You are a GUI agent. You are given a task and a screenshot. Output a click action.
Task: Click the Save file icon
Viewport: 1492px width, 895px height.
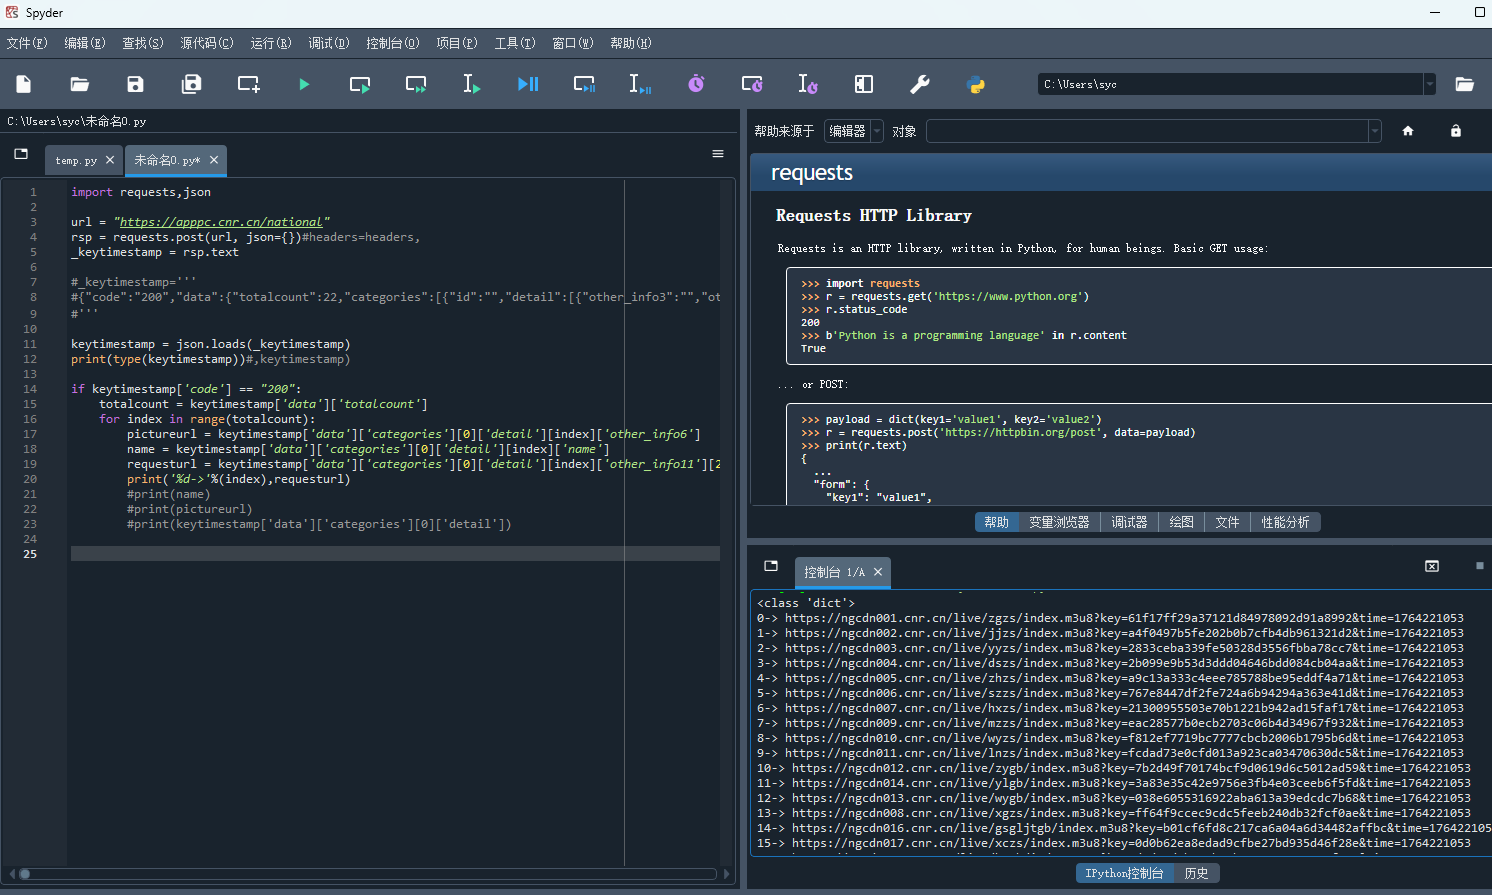click(135, 84)
